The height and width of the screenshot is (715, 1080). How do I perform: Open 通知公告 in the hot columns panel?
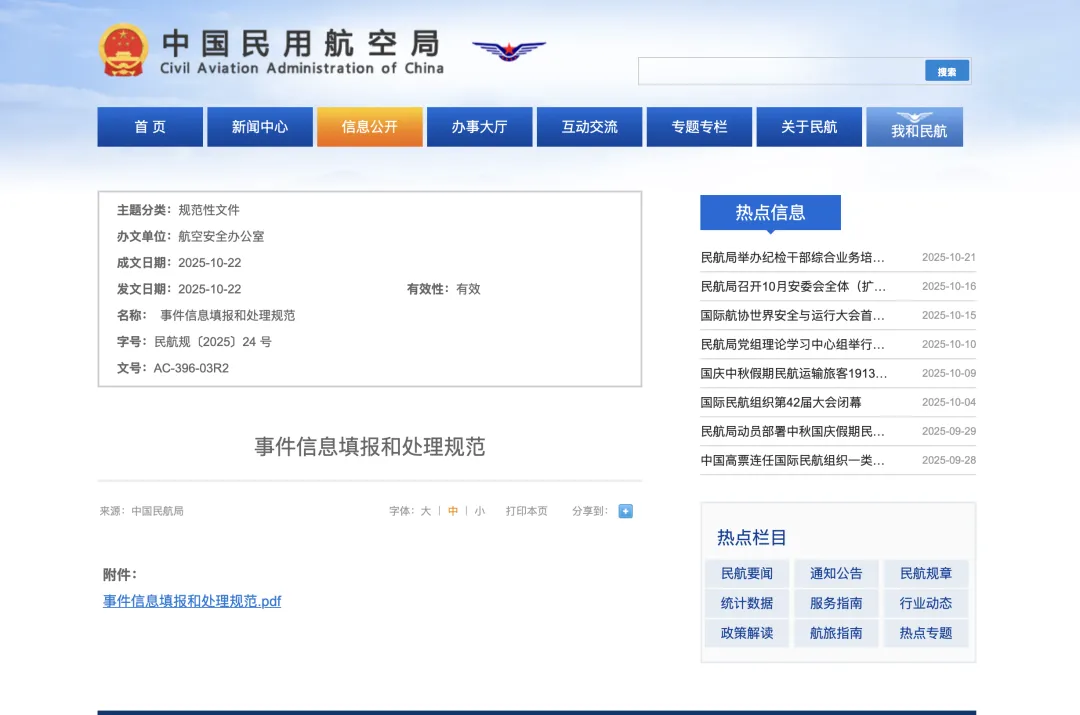(x=835, y=572)
